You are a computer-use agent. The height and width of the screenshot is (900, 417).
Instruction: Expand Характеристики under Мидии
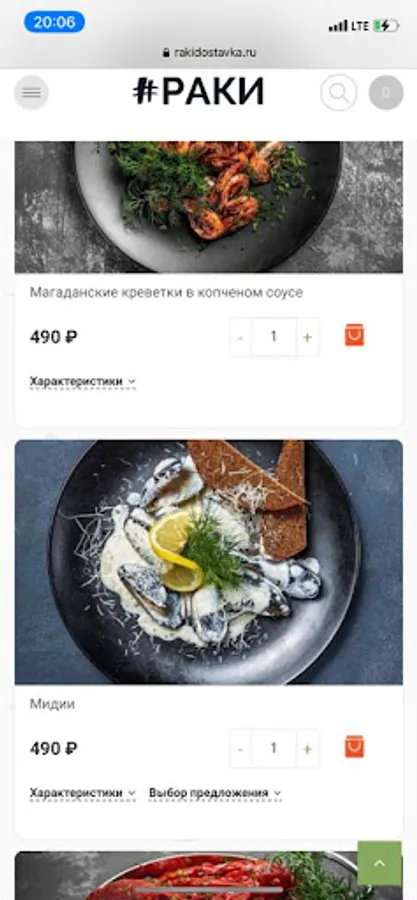[83, 793]
